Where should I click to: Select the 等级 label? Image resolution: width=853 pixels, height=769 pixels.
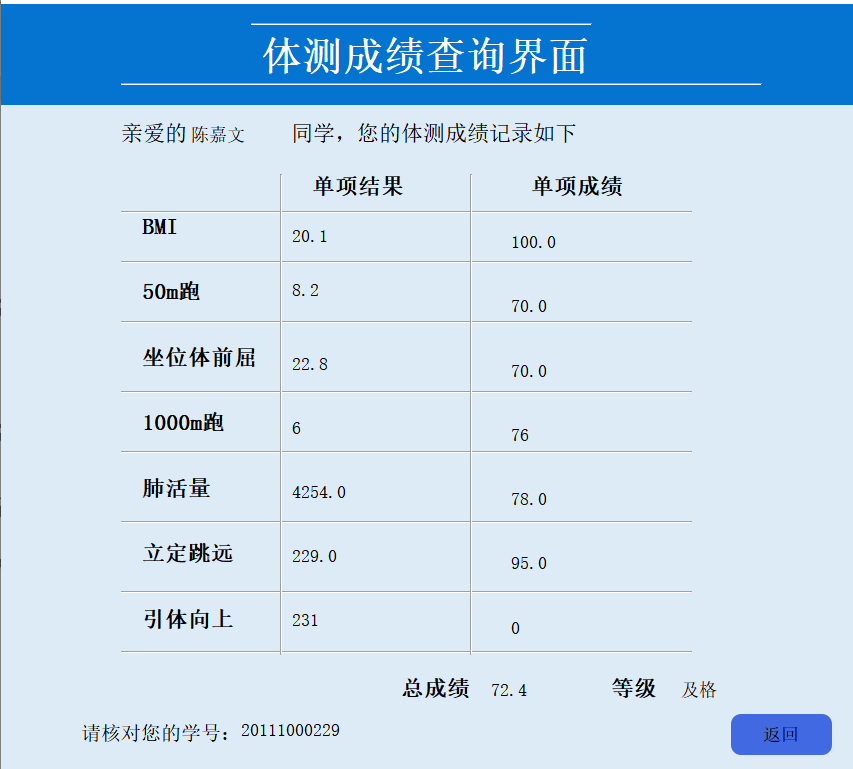click(x=636, y=689)
